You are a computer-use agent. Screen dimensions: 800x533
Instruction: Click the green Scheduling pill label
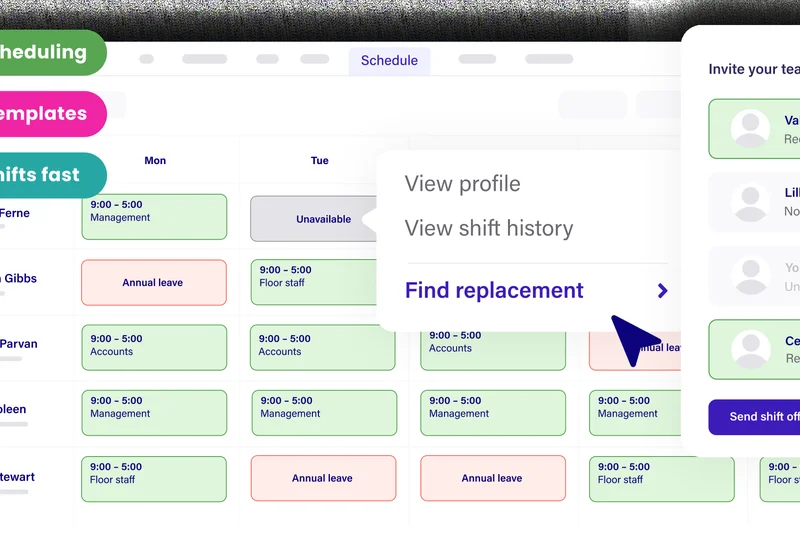point(48,53)
